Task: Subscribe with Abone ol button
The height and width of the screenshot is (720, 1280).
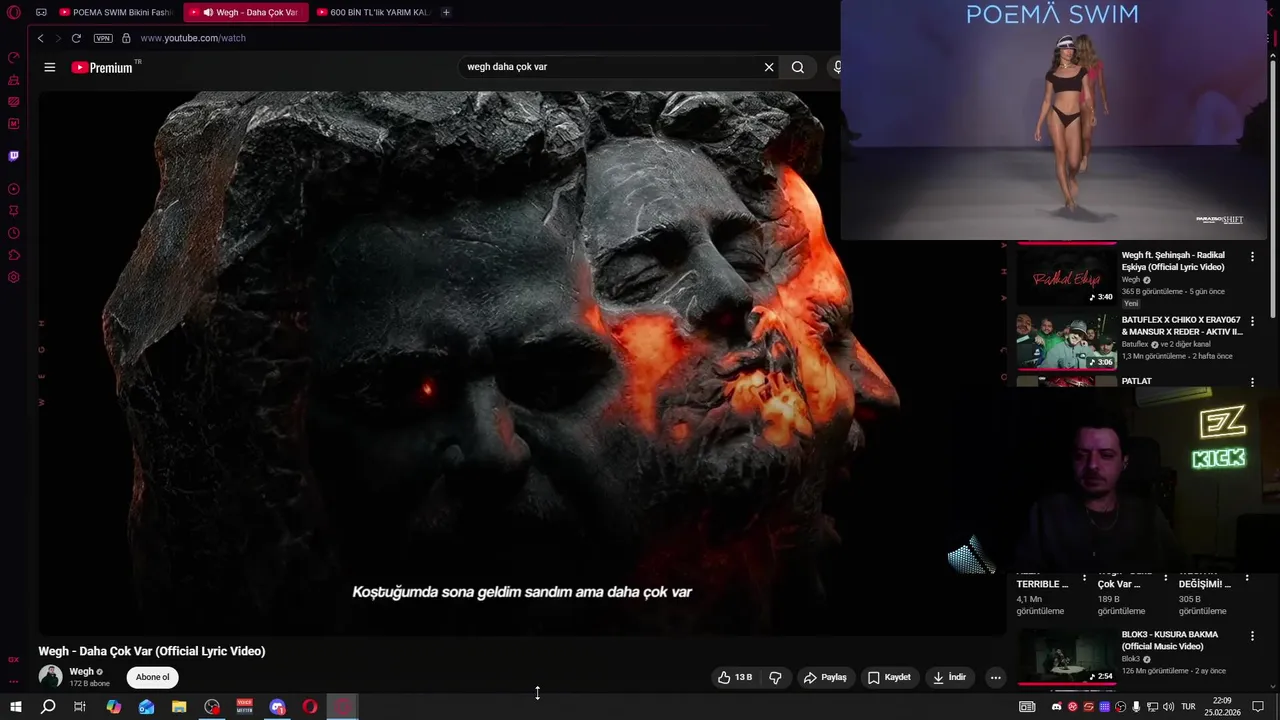Action: coord(153,677)
